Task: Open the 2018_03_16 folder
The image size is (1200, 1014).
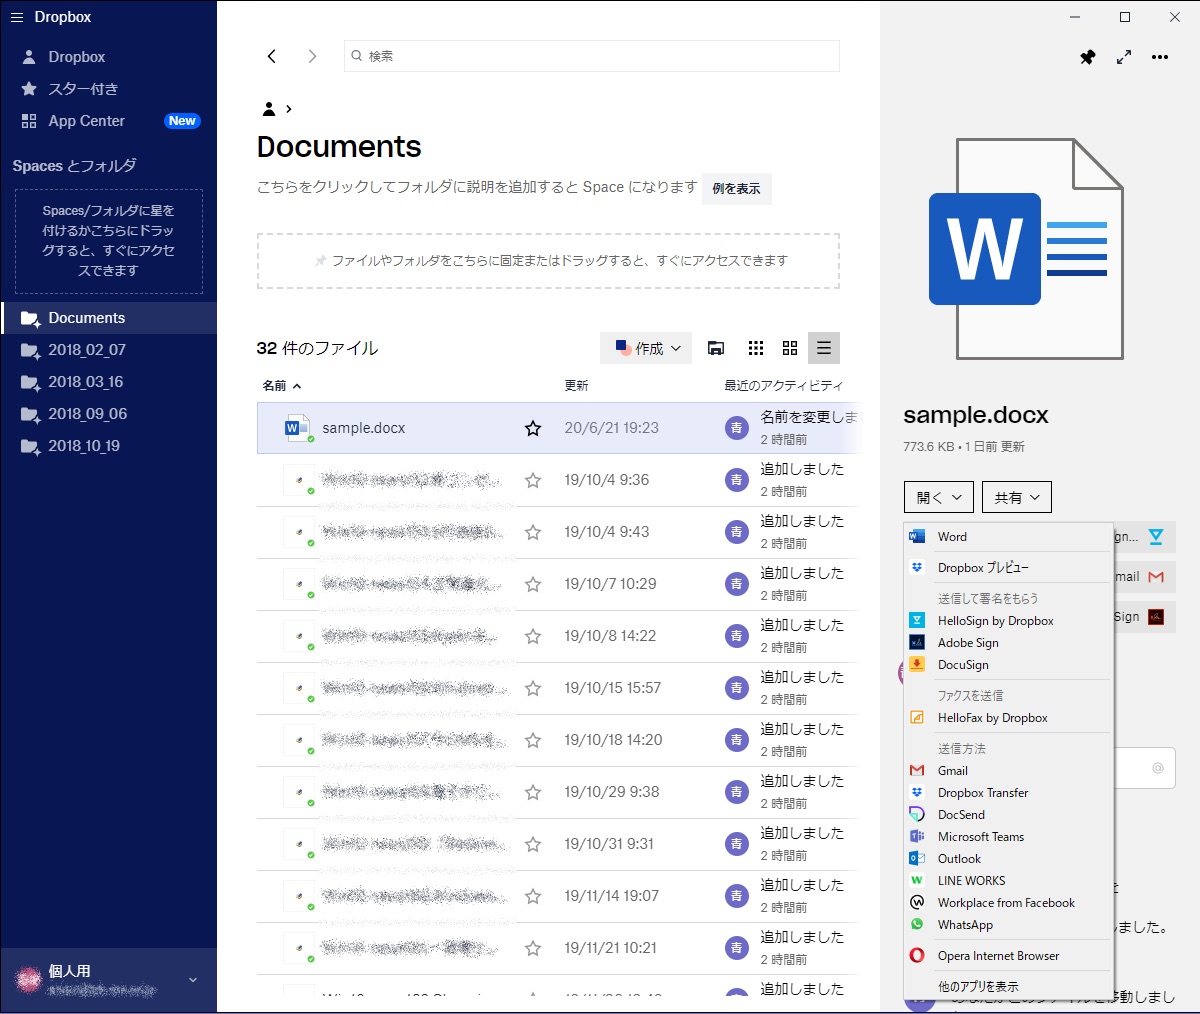Action: pyautogui.click(x=108, y=382)
